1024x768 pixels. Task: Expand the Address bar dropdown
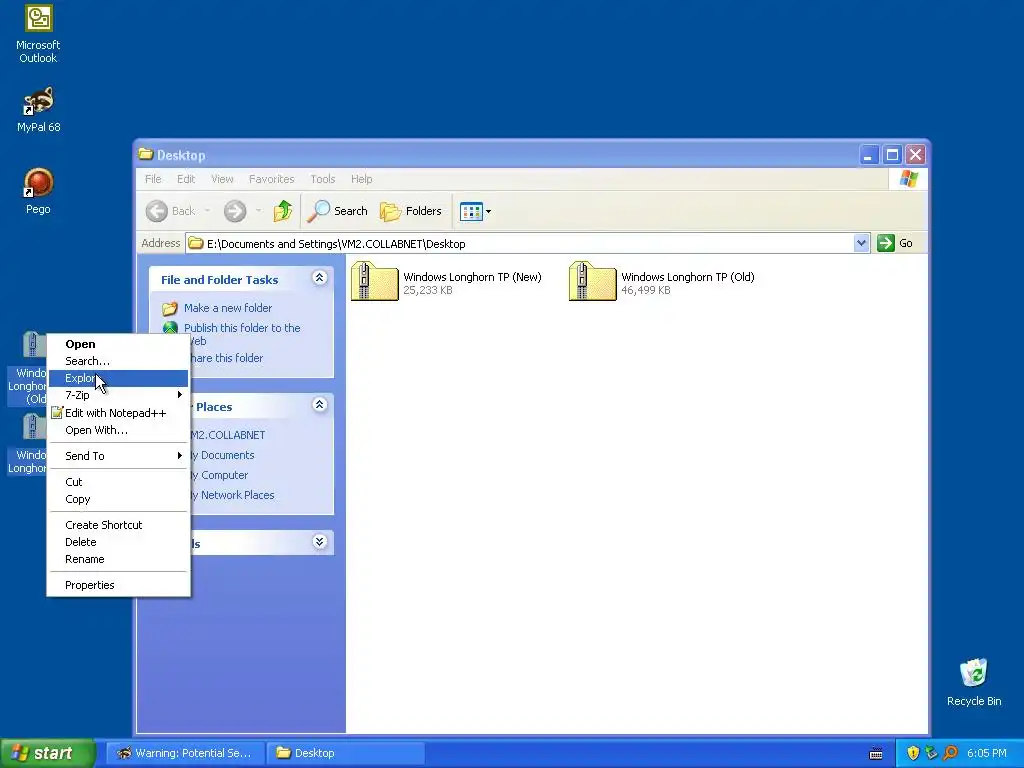coord(861,244)
